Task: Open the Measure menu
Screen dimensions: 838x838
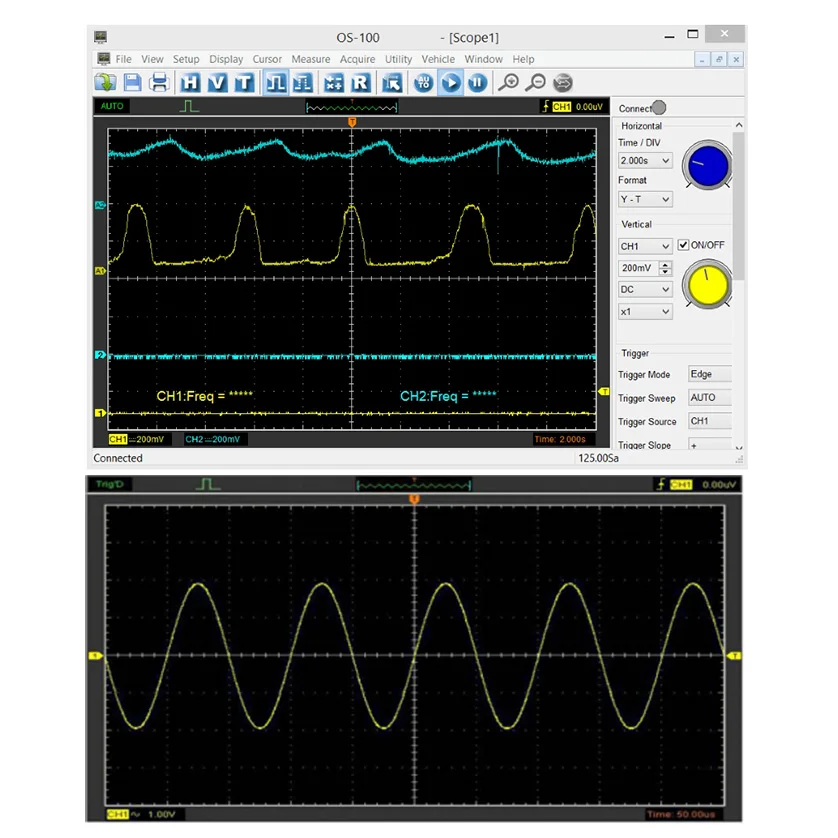Action: click(311, 59)
